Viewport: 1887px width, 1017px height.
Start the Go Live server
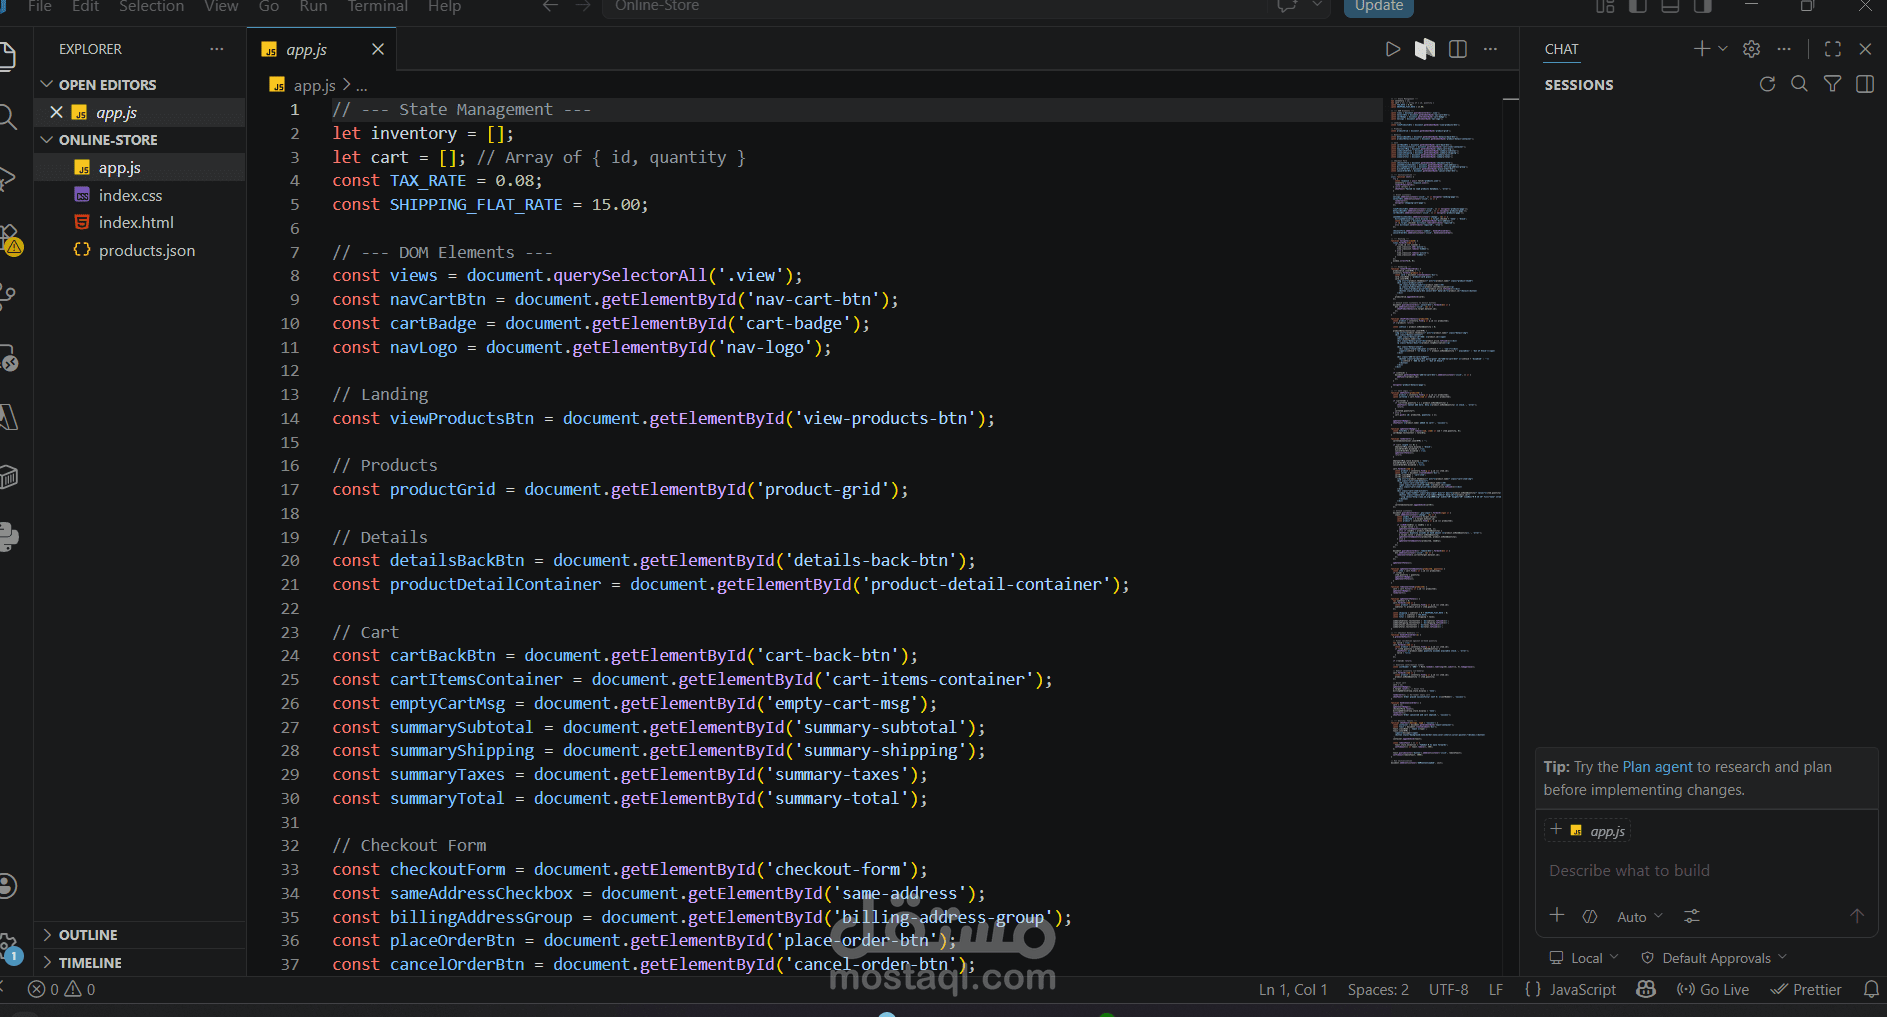pyautogui.click(x=1713, y=989)
